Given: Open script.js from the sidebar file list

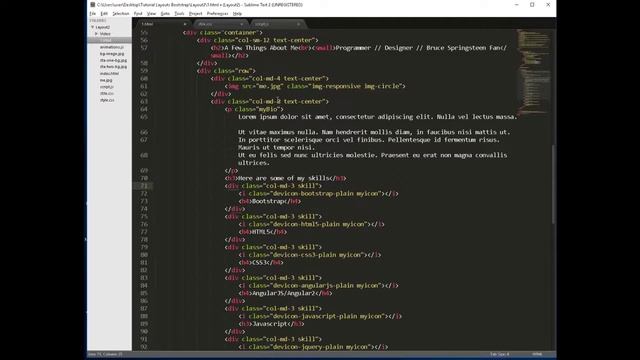Looking at the screenshot, I should point(107,87).
